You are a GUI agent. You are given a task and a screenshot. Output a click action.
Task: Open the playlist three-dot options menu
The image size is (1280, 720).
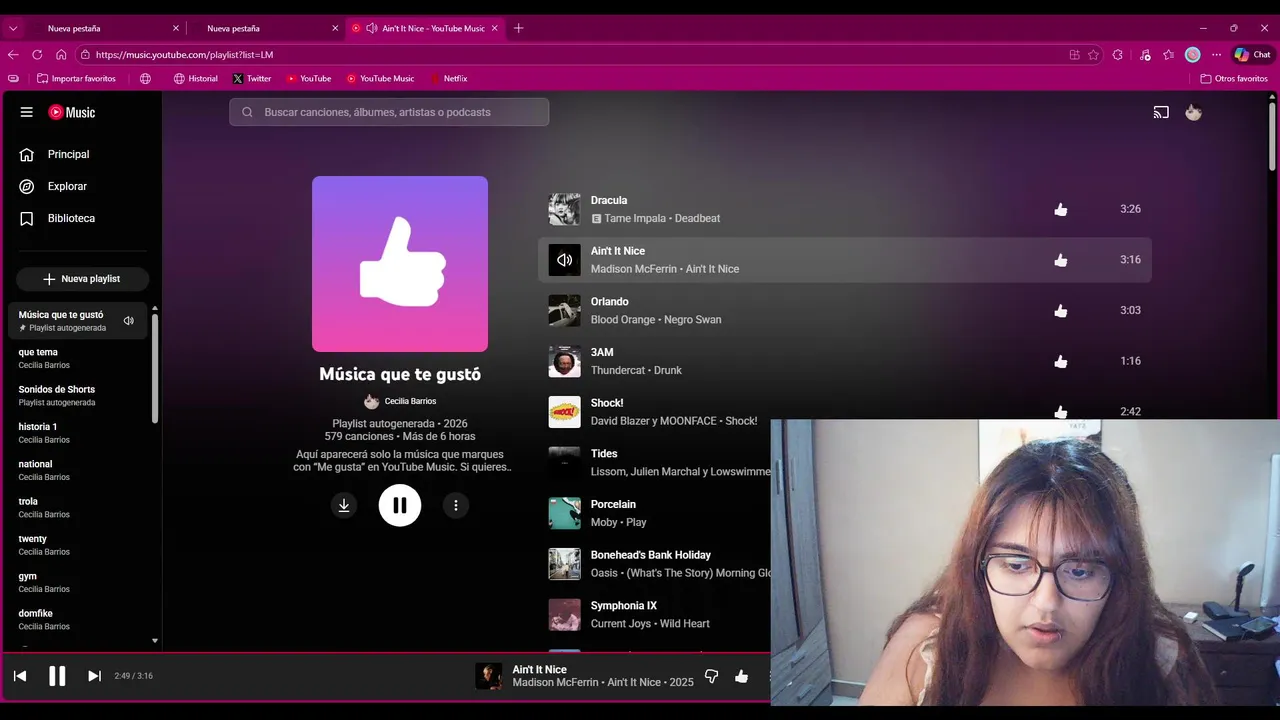pos(456,505)
